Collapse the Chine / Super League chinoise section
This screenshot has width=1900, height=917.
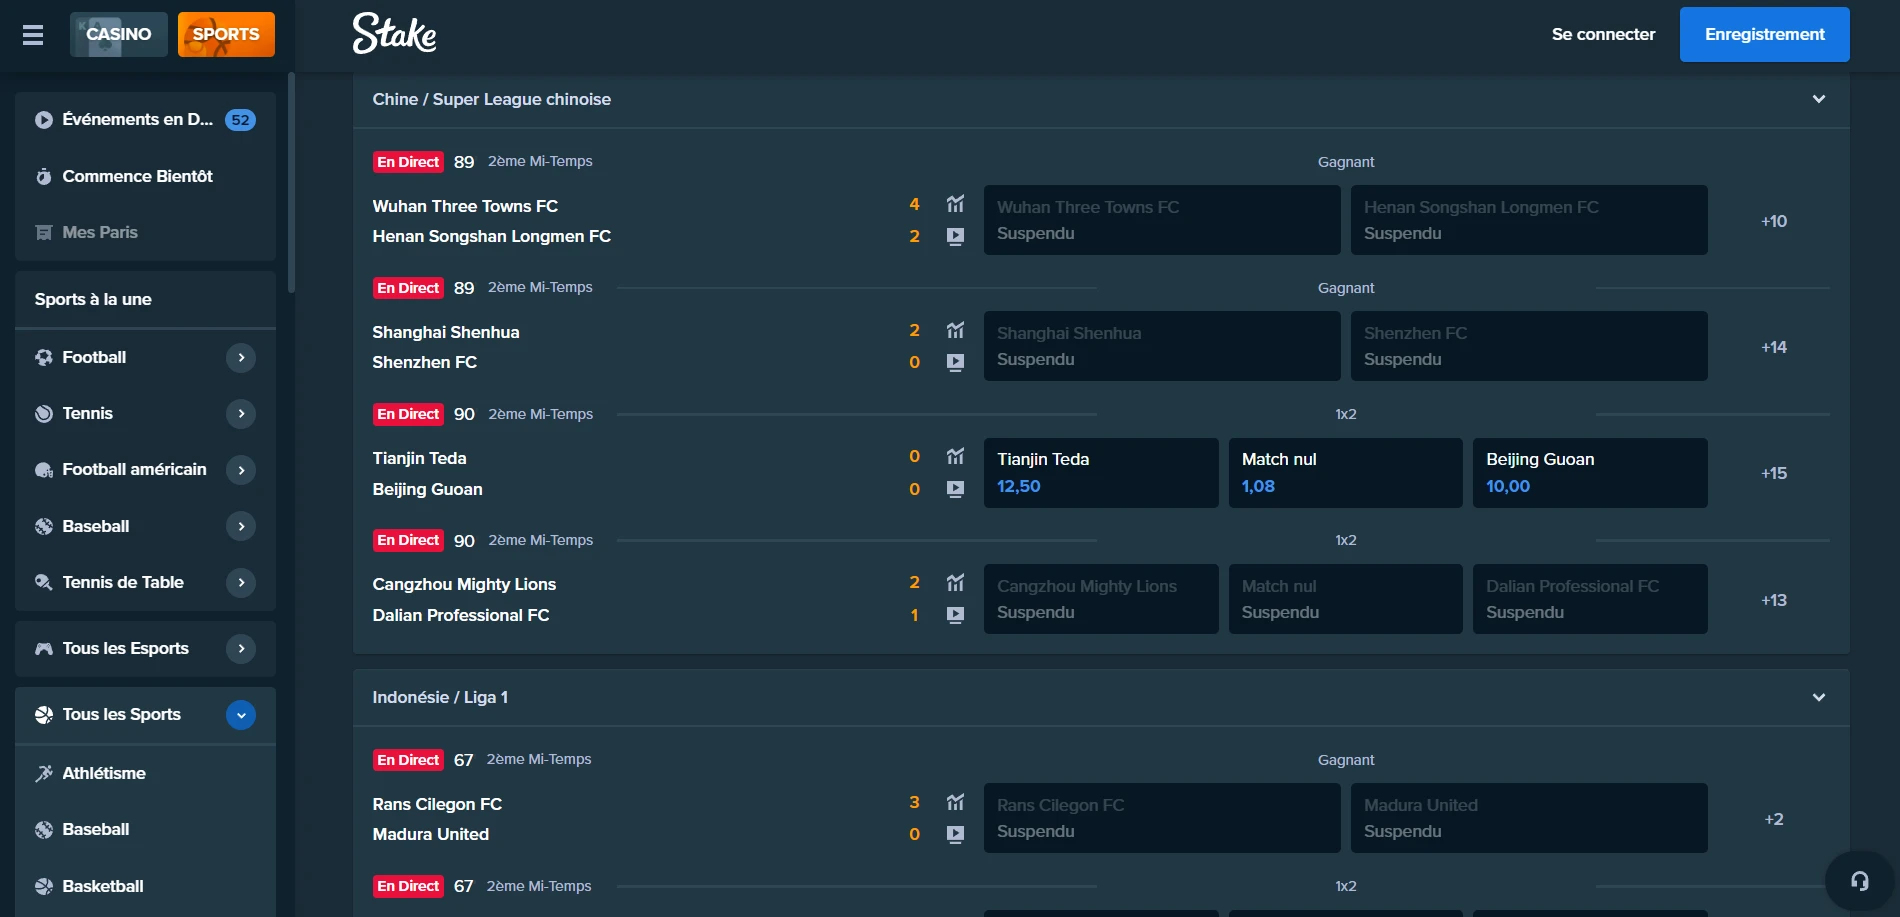click(x=1819, y=99)
